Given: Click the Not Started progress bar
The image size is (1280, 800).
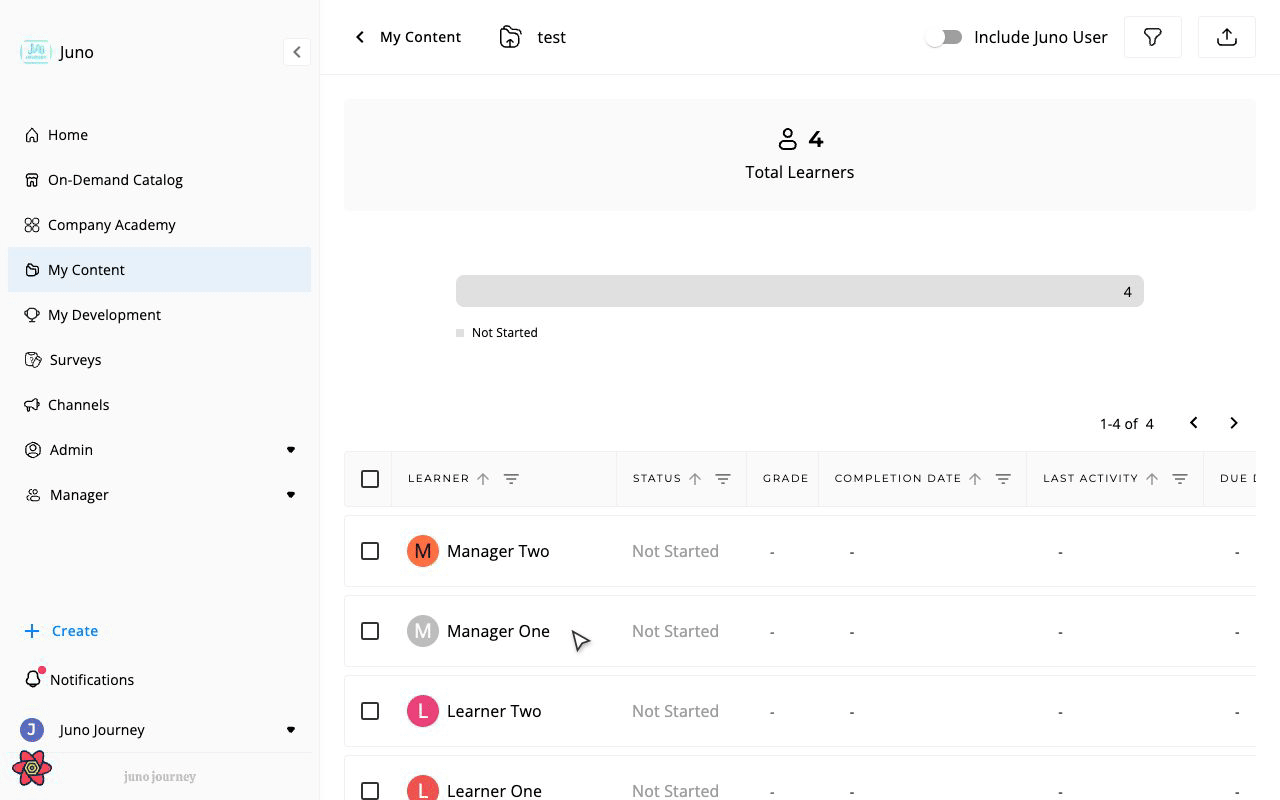Looking at the screenshot, I should tap(799, 291).
